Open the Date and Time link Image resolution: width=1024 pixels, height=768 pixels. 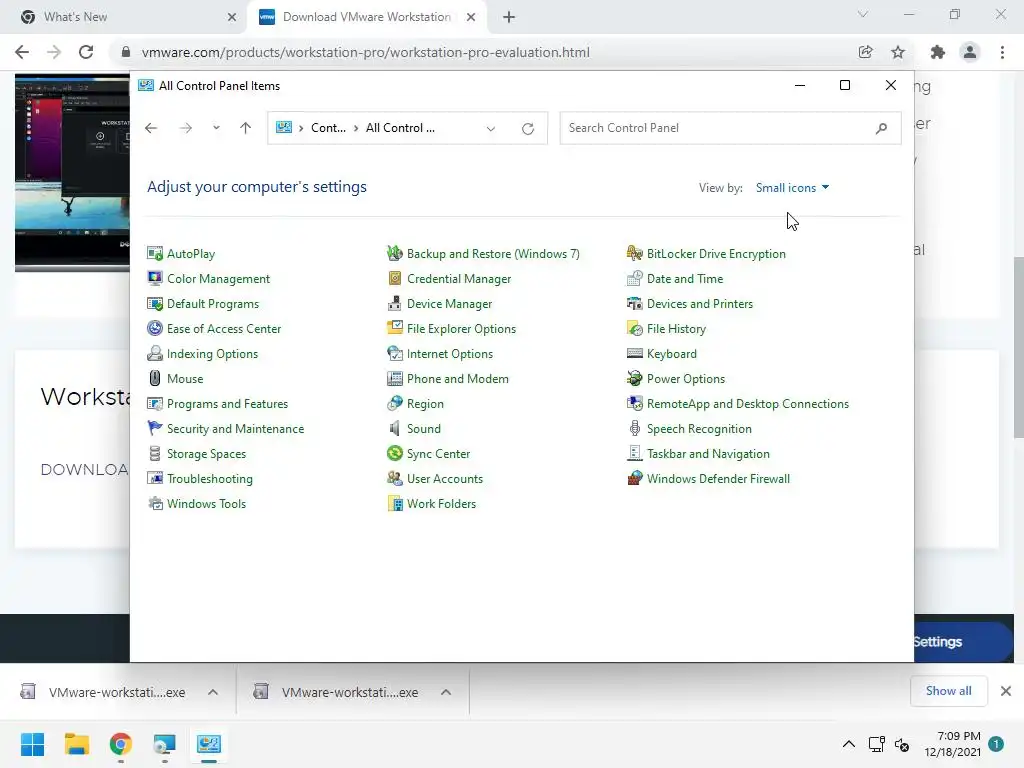(x=684, y=279)
